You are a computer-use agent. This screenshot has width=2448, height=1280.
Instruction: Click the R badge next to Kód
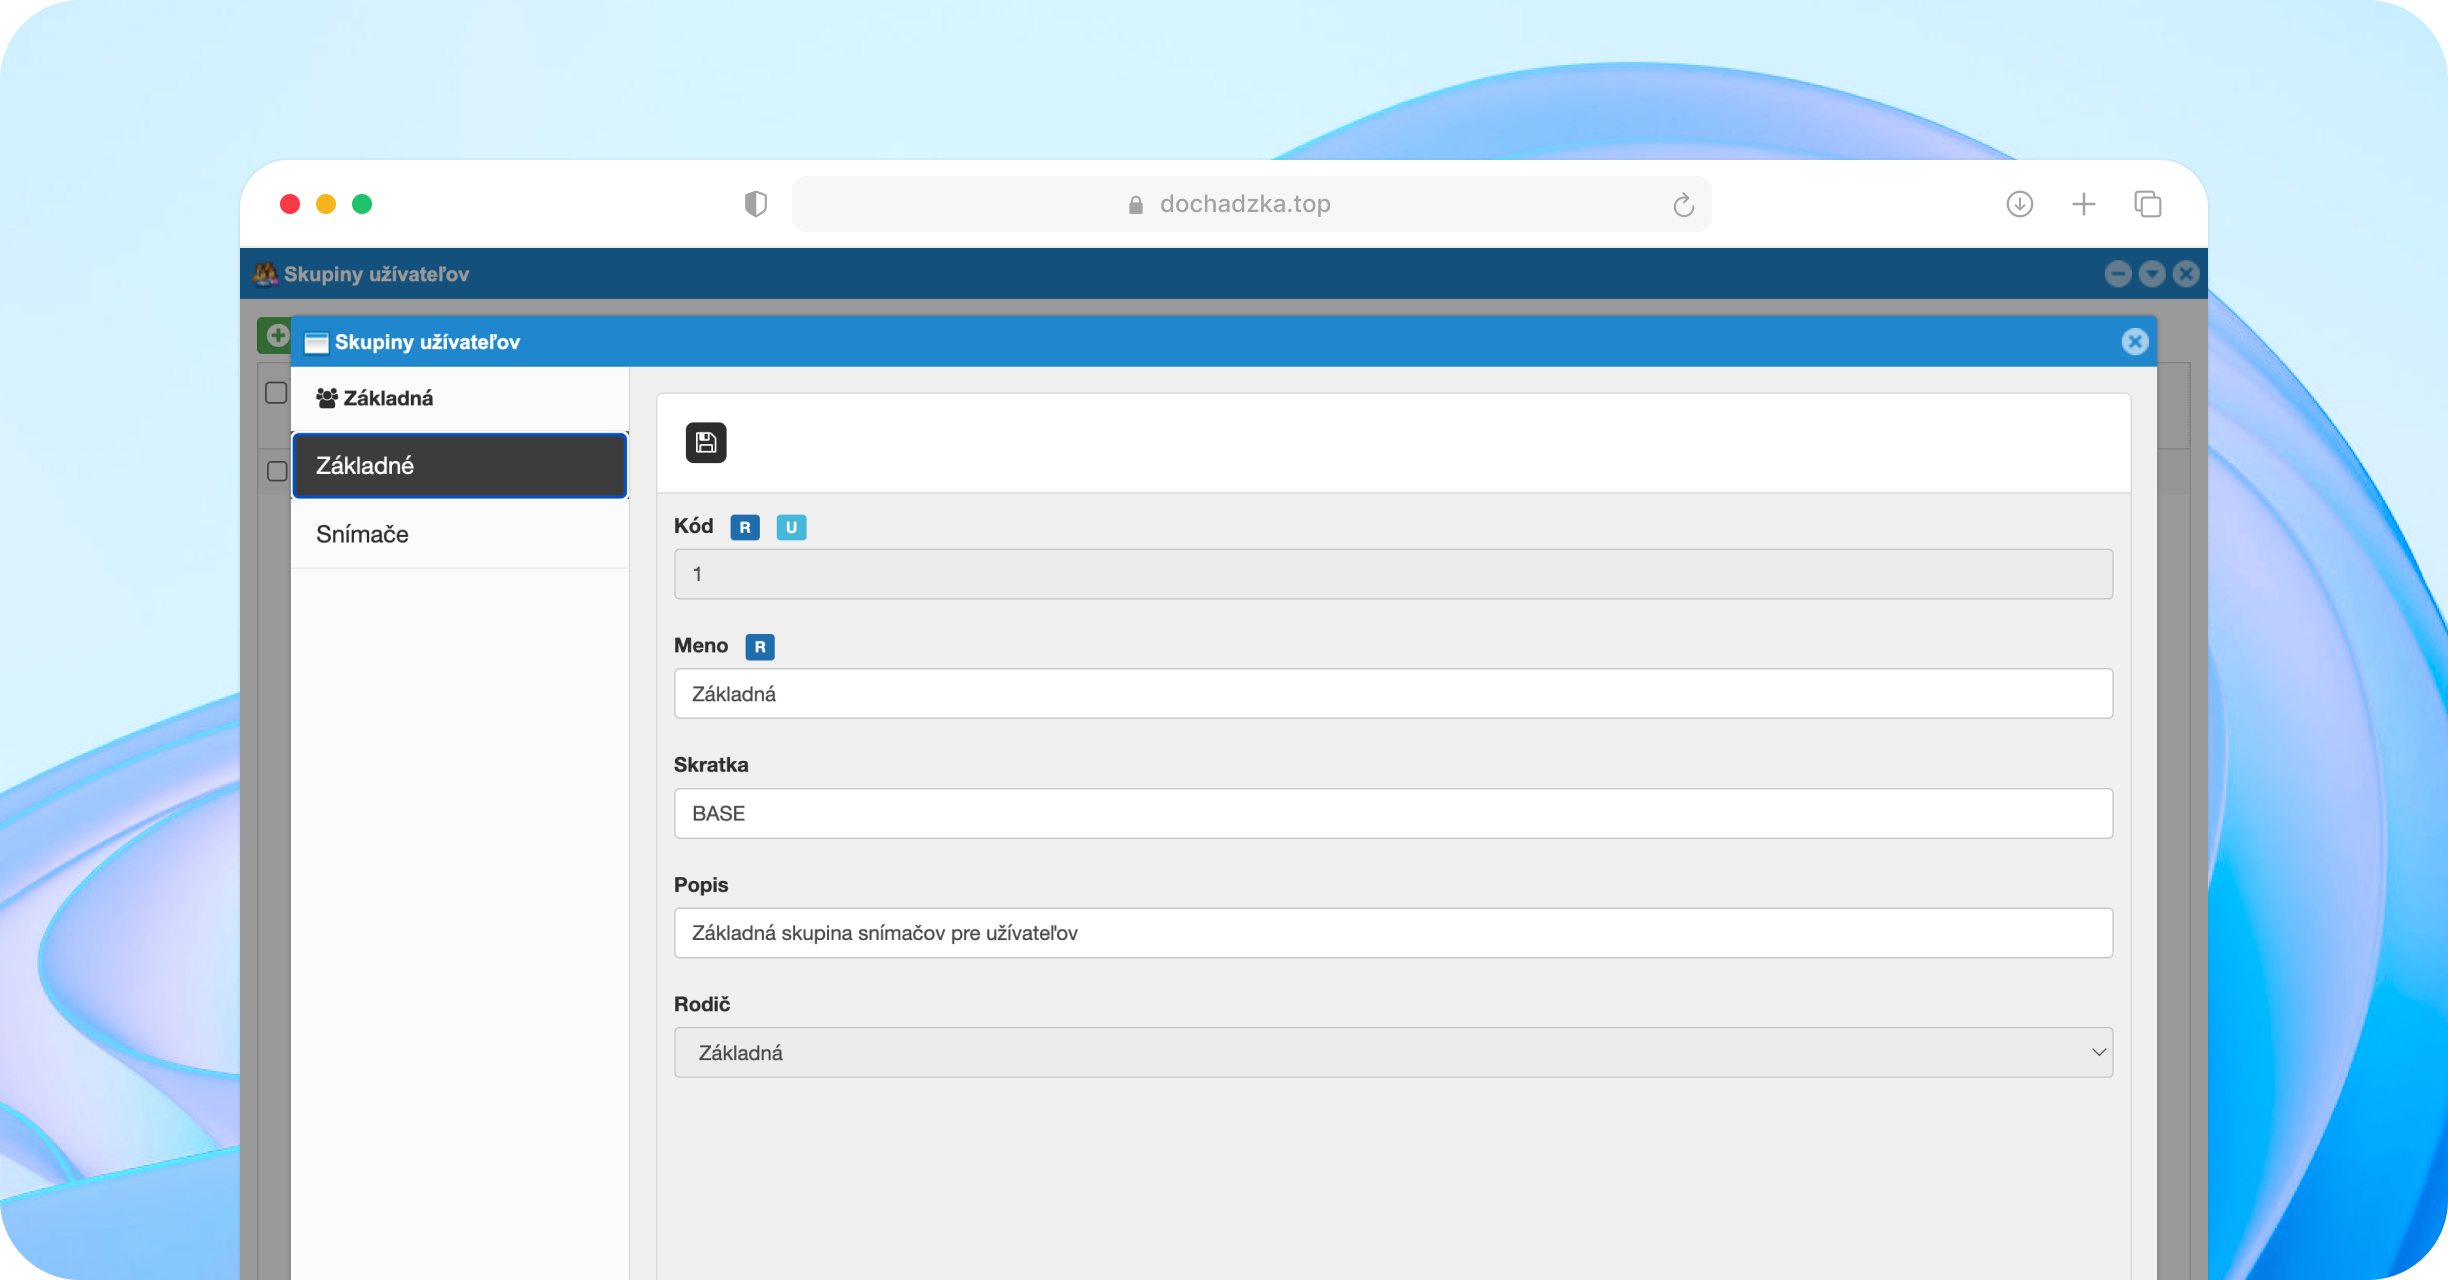(745, 527)
